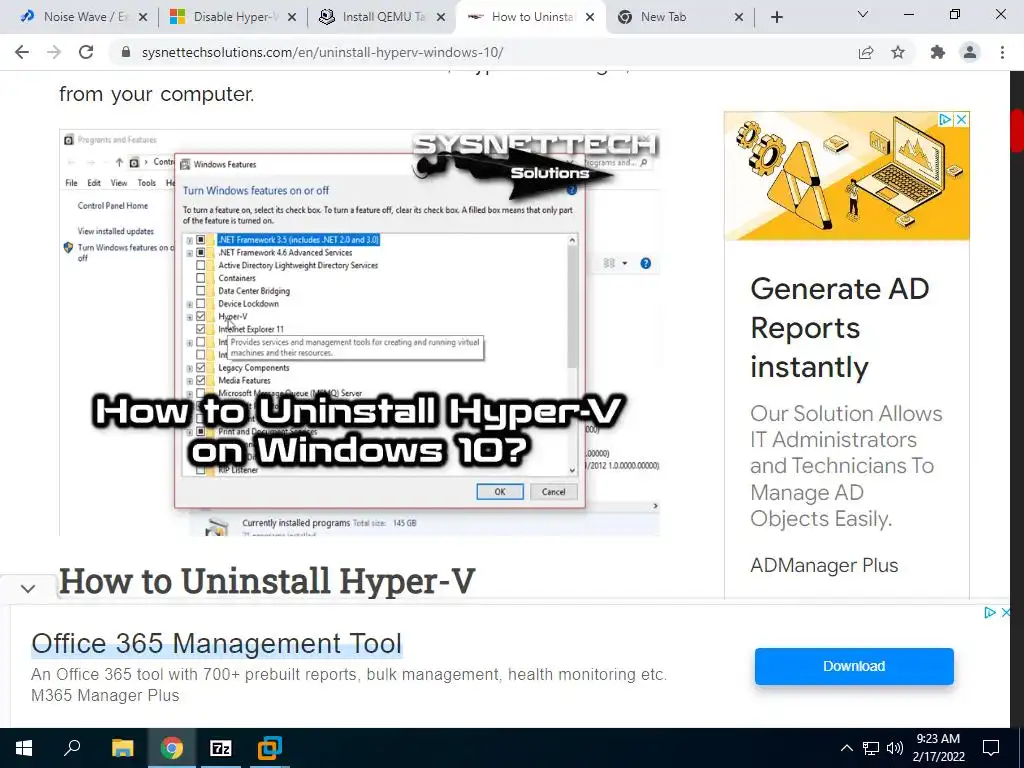Open AdChoices icon on bottom banner
Image resolution: width=1024 pixels, height=768 pixels.
(x=990, y=613)
